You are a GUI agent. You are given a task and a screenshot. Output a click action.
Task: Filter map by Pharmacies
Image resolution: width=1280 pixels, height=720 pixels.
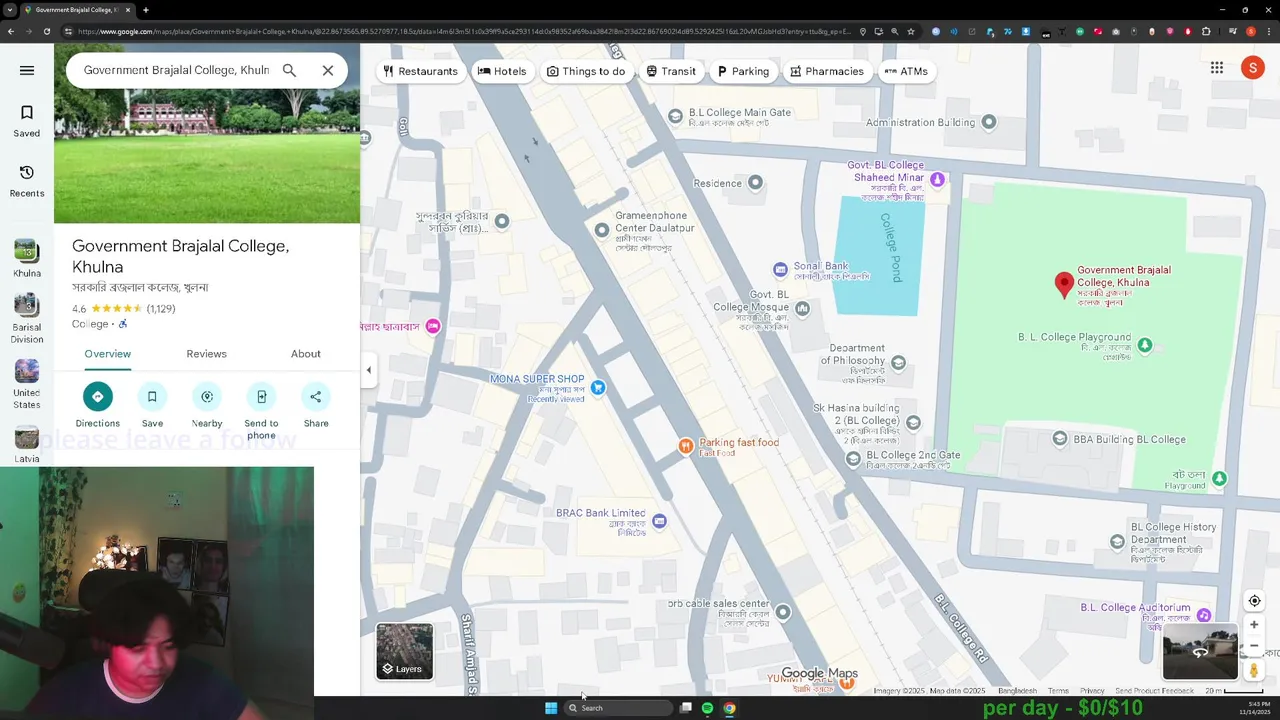(x=826, y=71)
